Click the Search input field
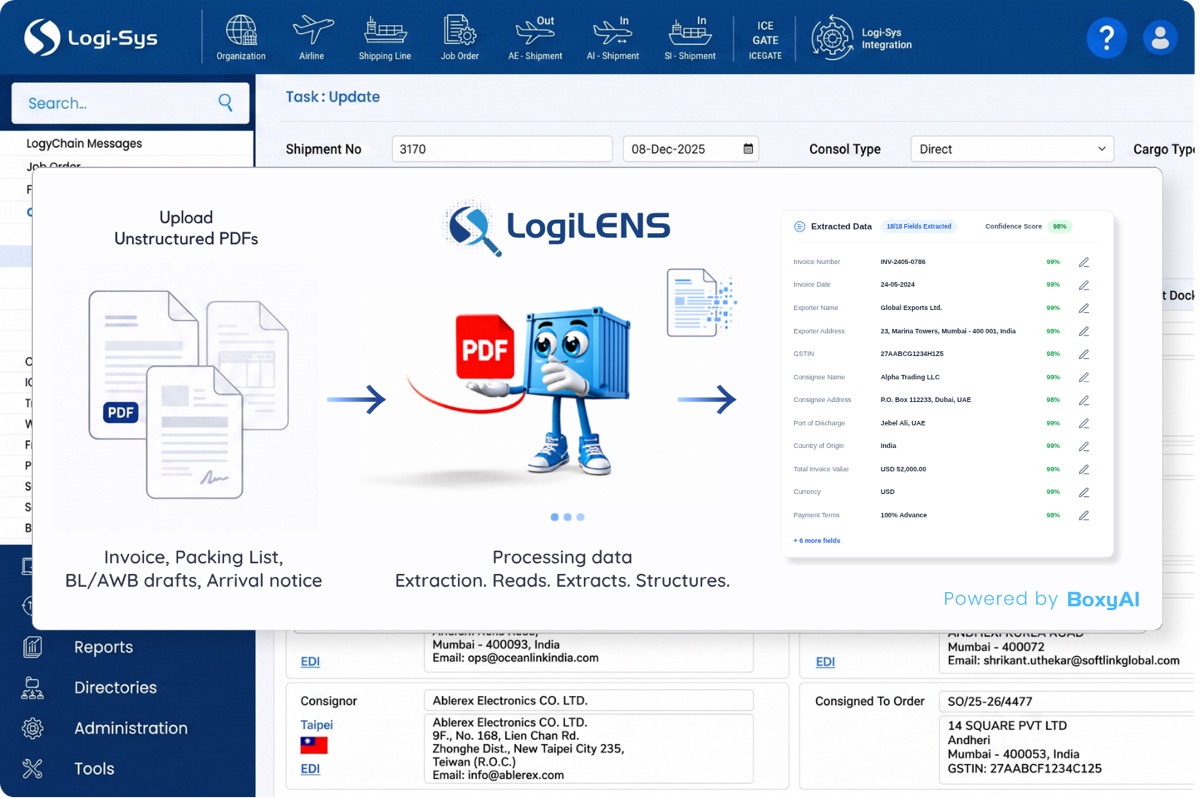Image resolution: width=1200 pixels, height=798 pixels. [130, 103]
